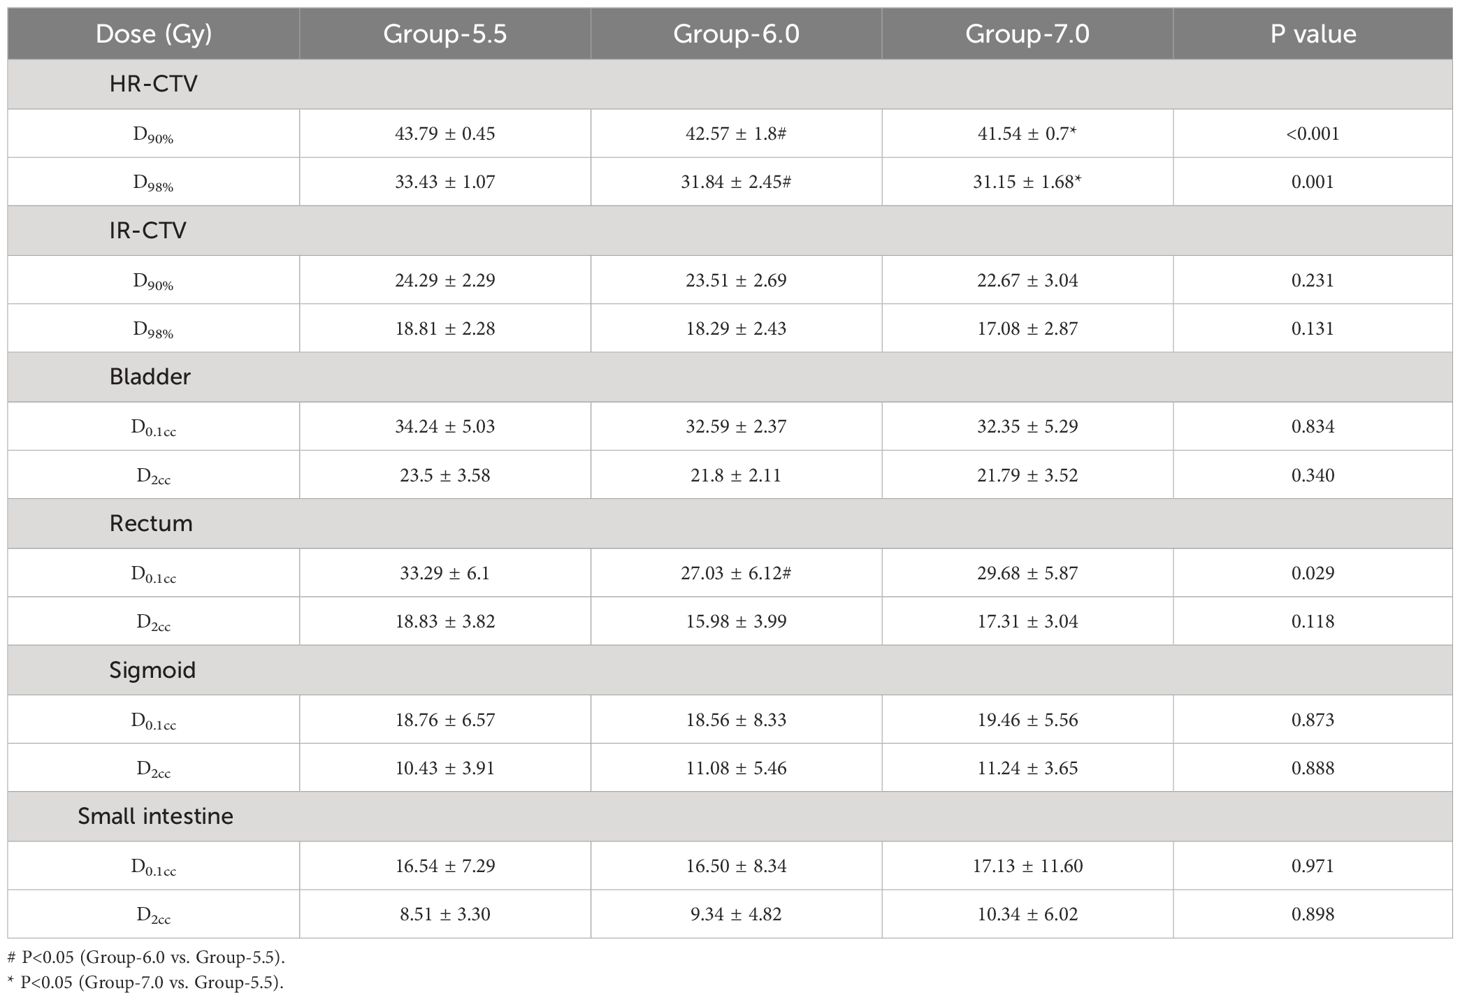Select the IR-CTV section row
The width and height of the screenshot is (1460, 1000).
[730, 231]
